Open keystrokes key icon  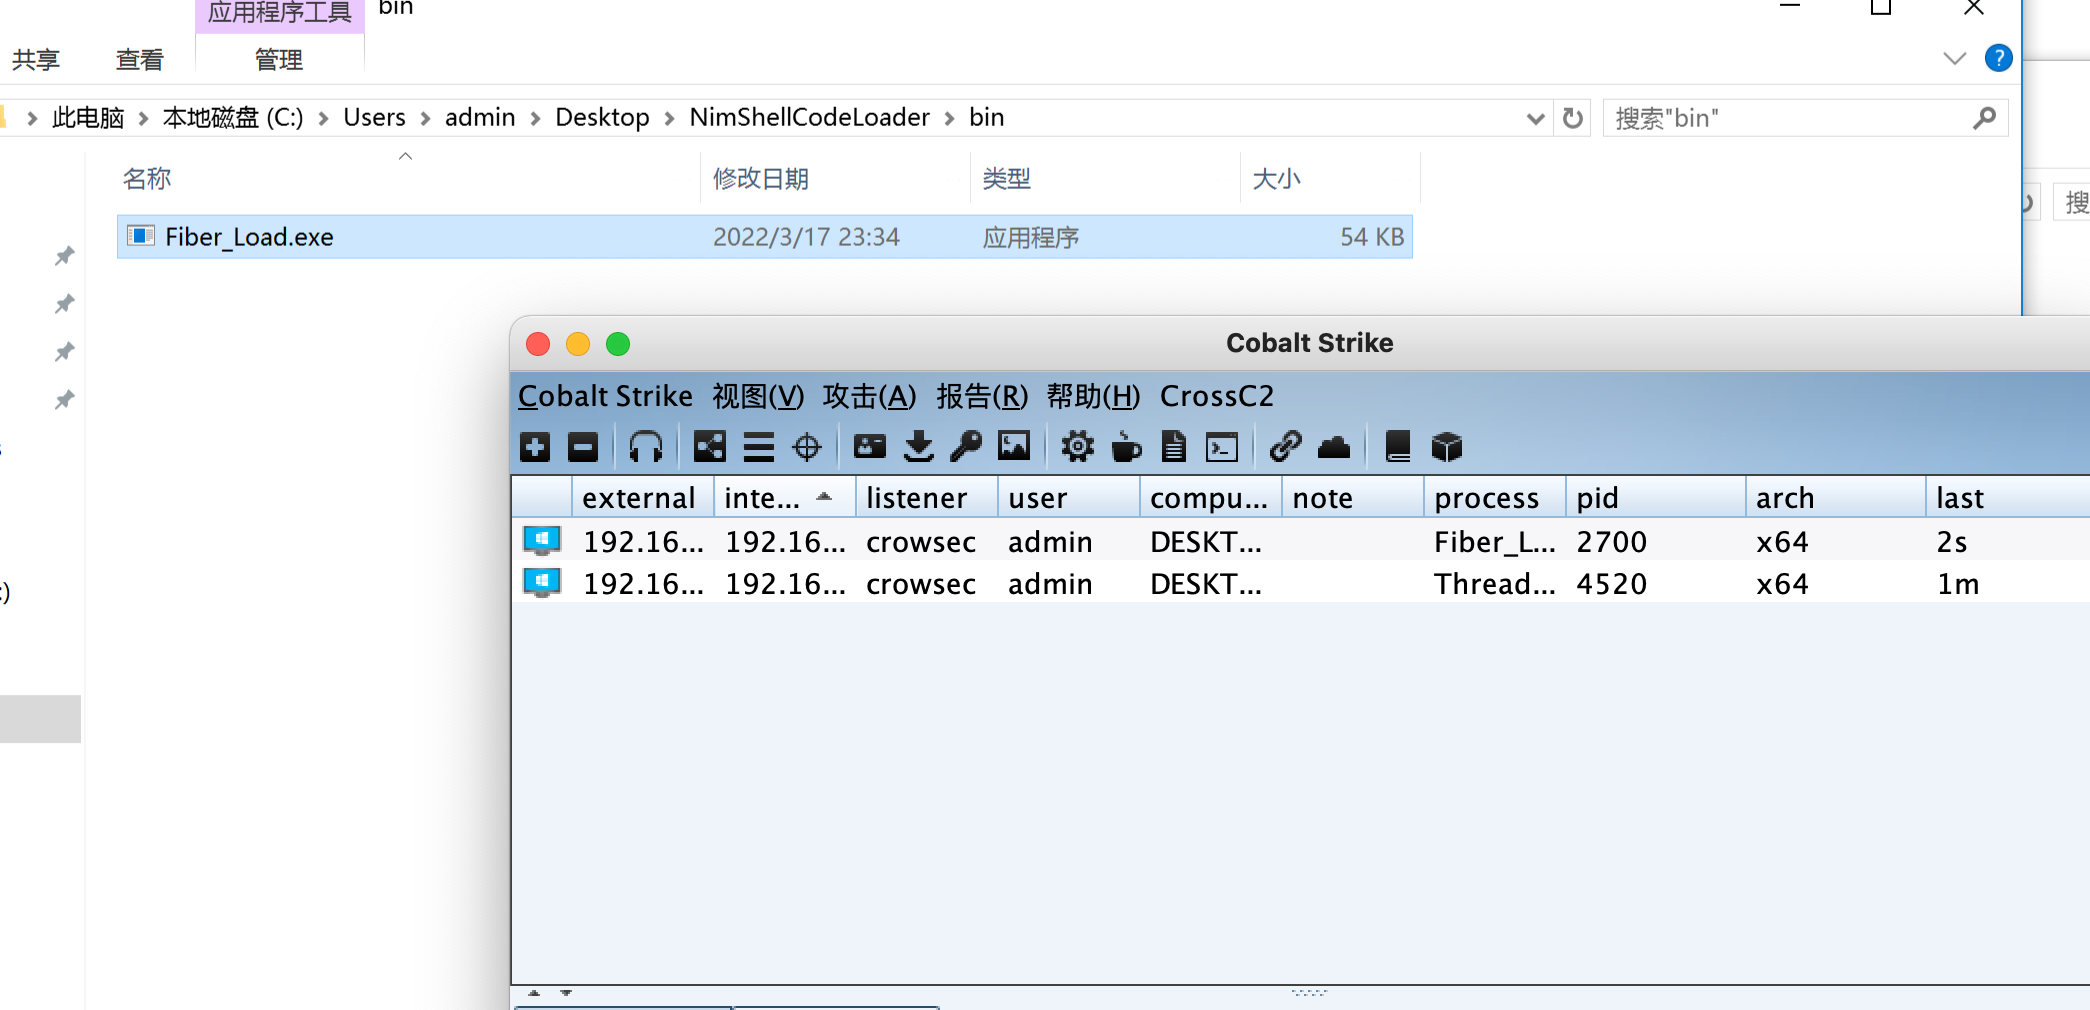[966, 447]
